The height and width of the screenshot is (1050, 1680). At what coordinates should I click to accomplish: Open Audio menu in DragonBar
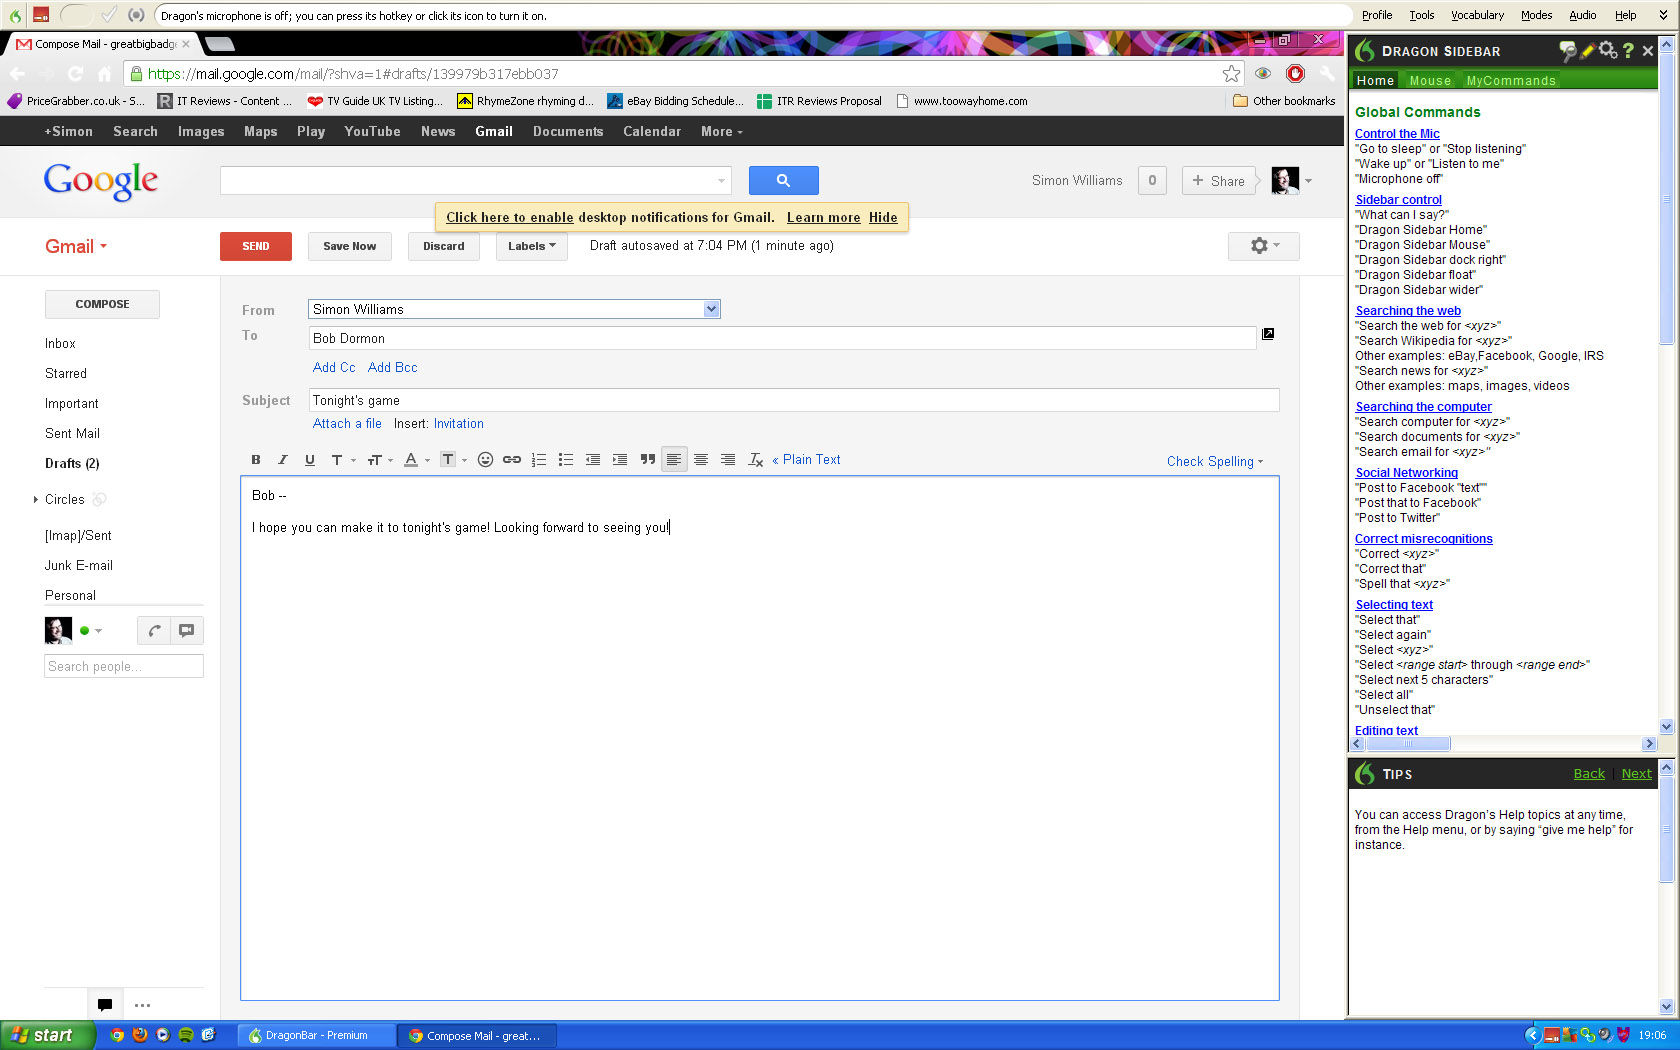point(1582,15)
